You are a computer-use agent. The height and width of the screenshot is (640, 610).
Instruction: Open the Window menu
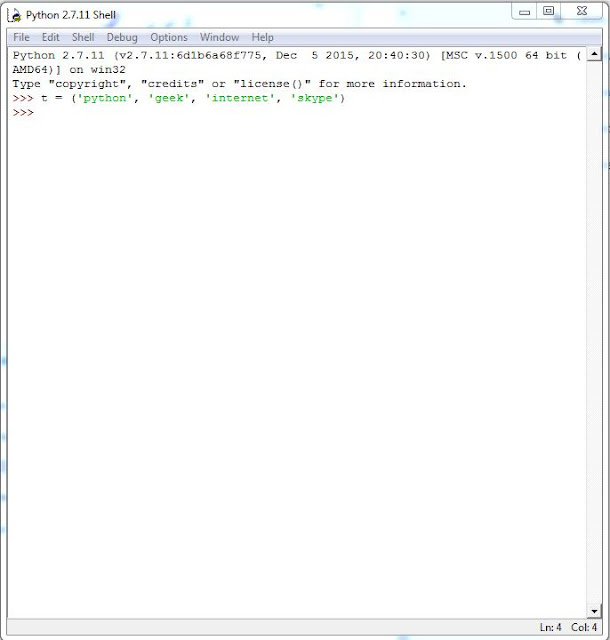(x=220, y=37)
